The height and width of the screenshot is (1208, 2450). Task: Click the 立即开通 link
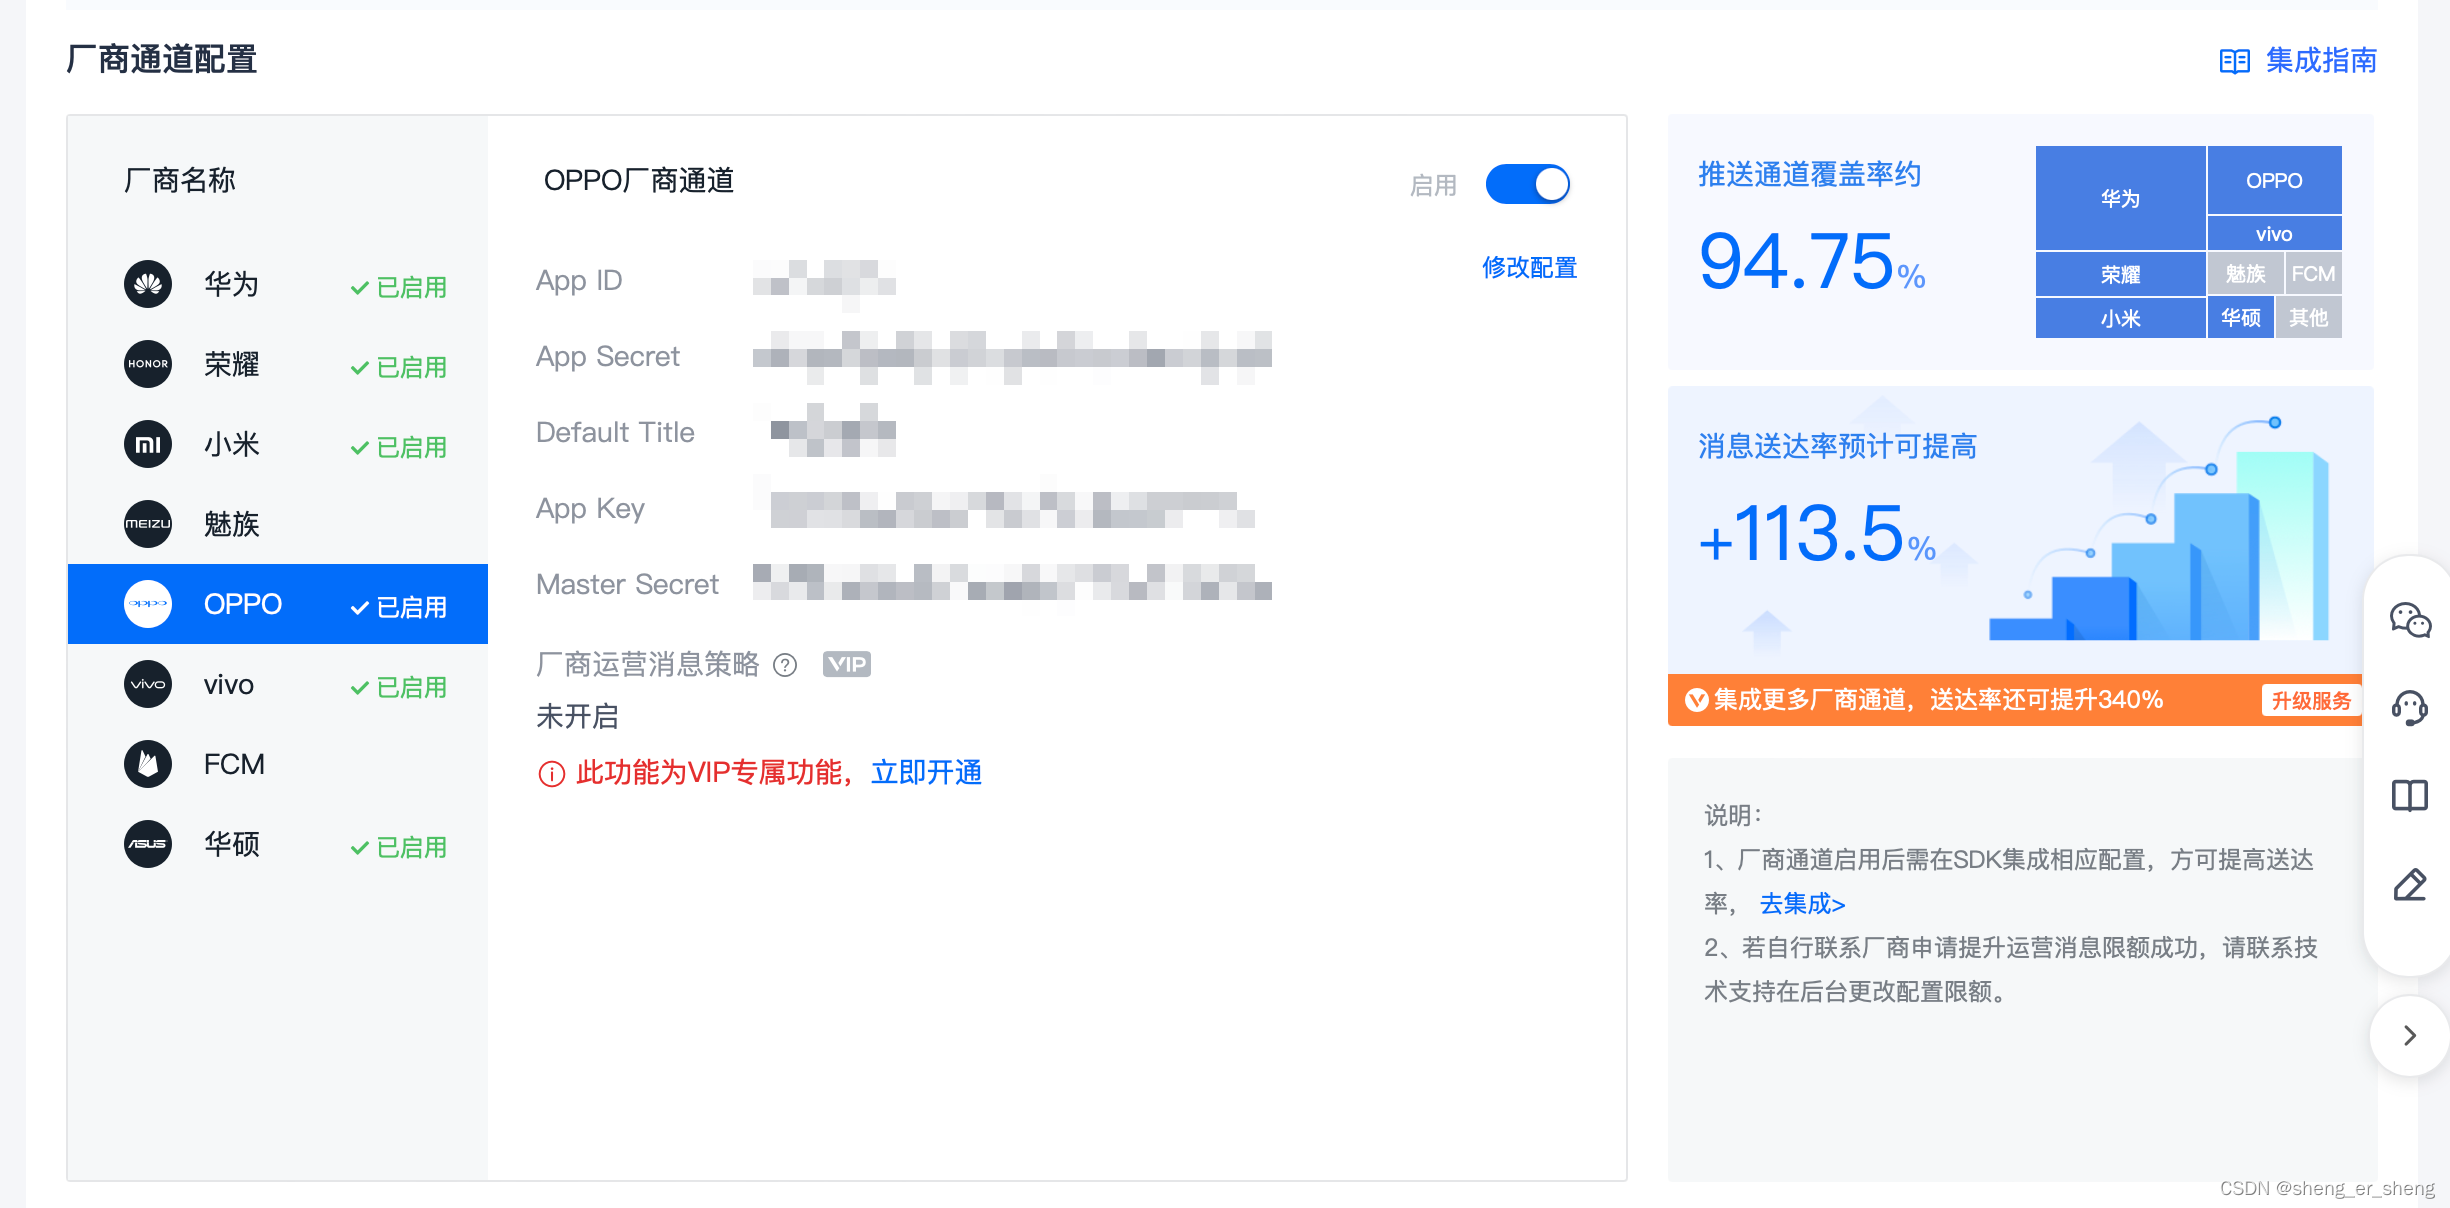click(926, 773)
